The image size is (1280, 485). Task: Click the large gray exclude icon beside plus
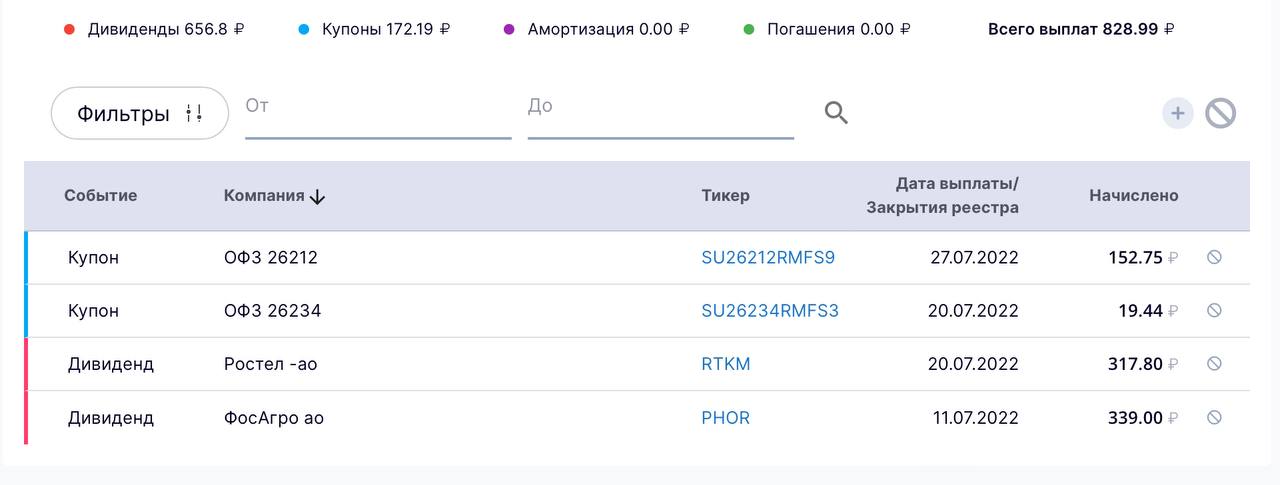(1220, 114)
